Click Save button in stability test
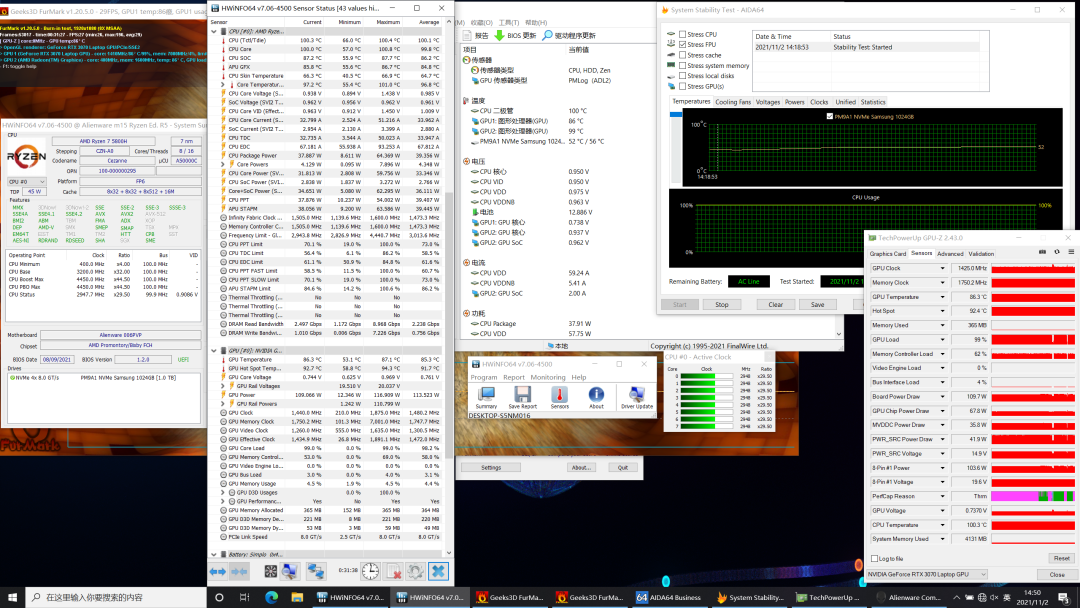Image resolution: width=1080 pixels, height=608 pixels. pos(818,304)
